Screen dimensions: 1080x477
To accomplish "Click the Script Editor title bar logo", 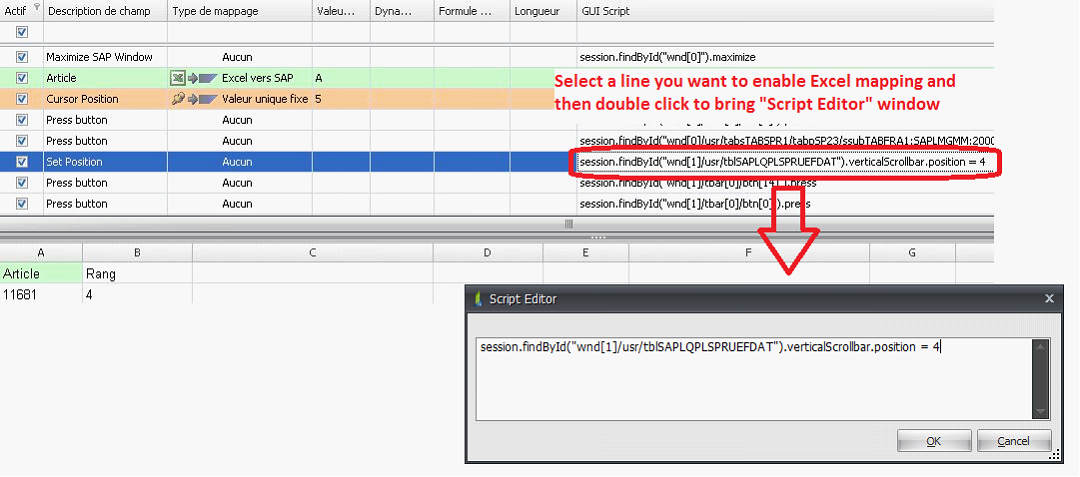I will point(478,298).
